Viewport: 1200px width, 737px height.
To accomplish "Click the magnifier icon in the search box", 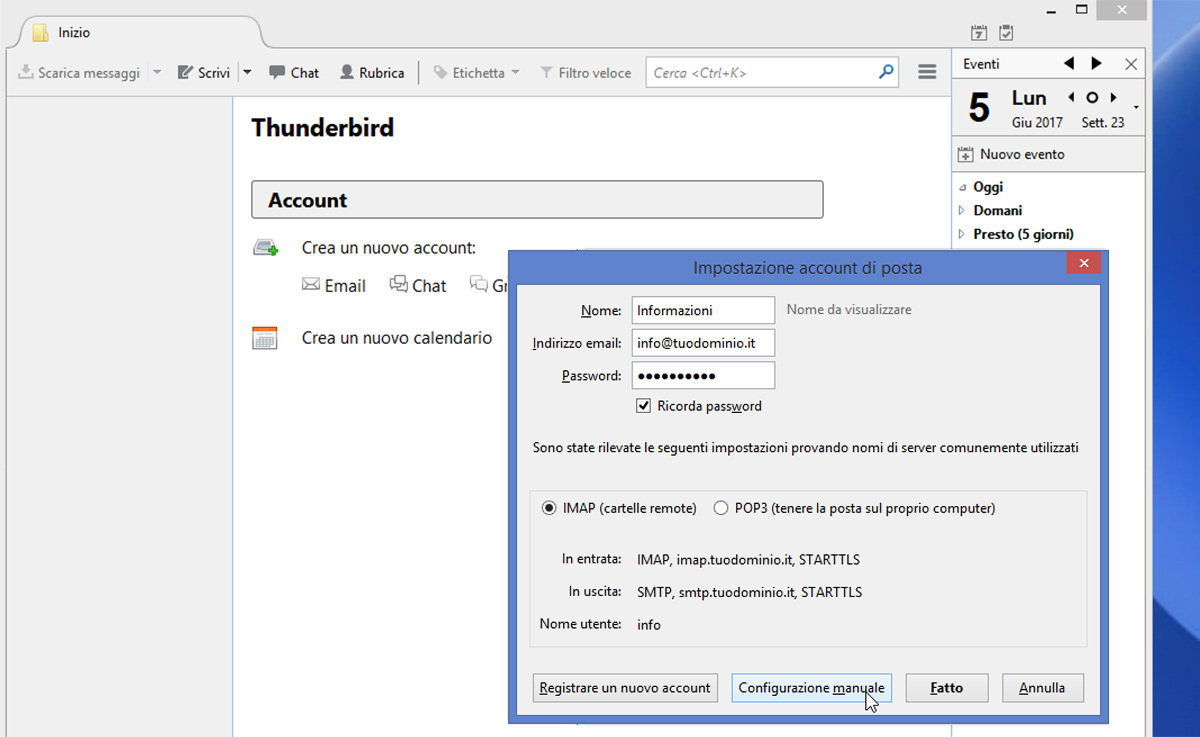I will coord(885,72).
